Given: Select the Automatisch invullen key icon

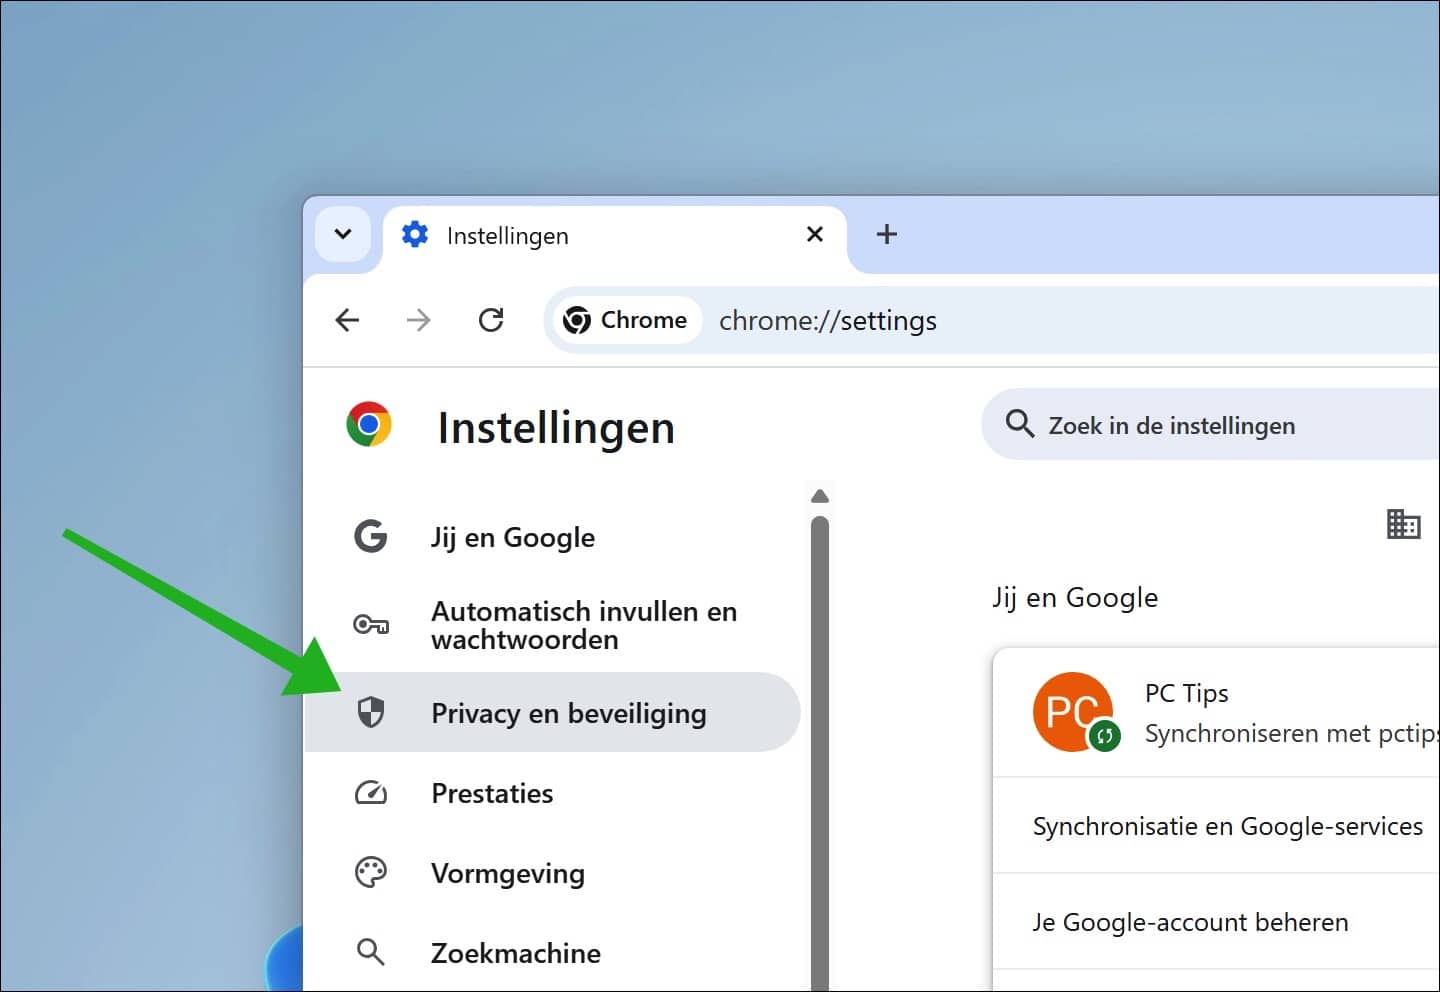Looking at the screenshot, I should [371, 625].
